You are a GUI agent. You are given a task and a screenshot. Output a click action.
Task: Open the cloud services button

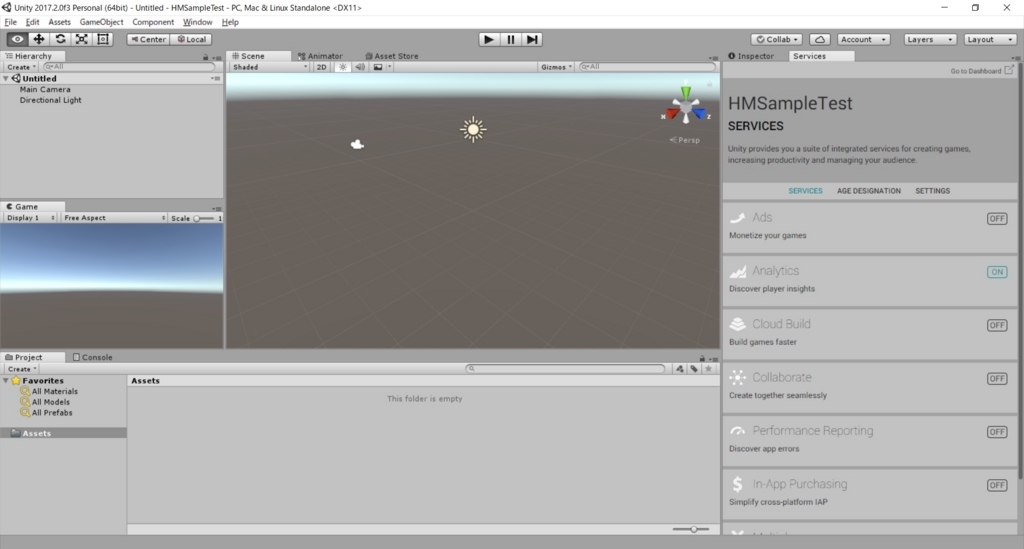[820, 39]
